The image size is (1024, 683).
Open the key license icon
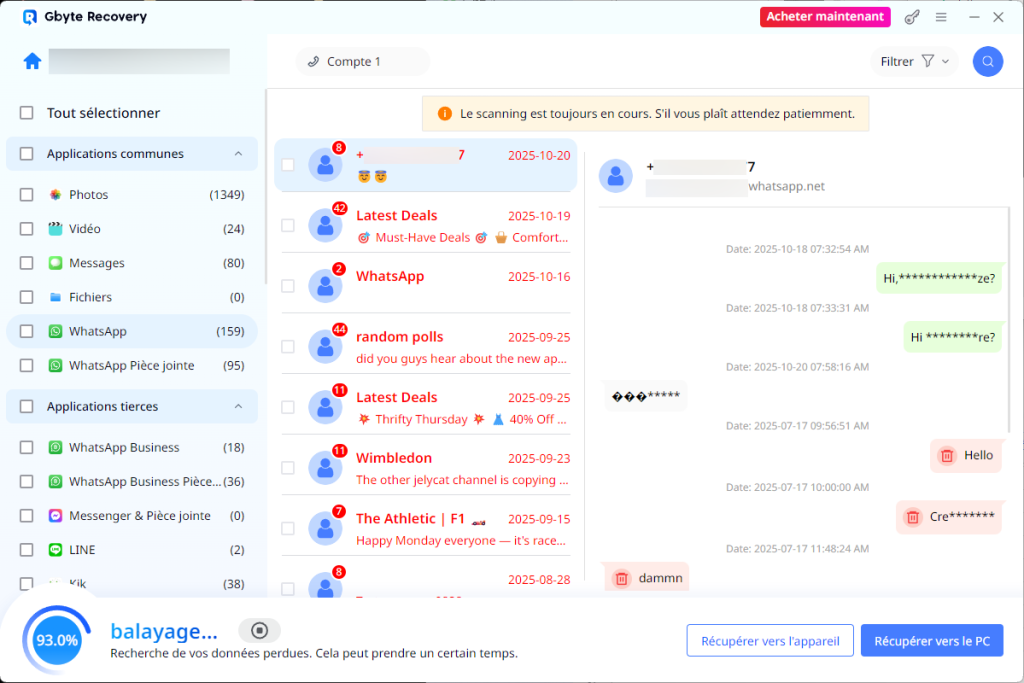(x=911, y=17)
